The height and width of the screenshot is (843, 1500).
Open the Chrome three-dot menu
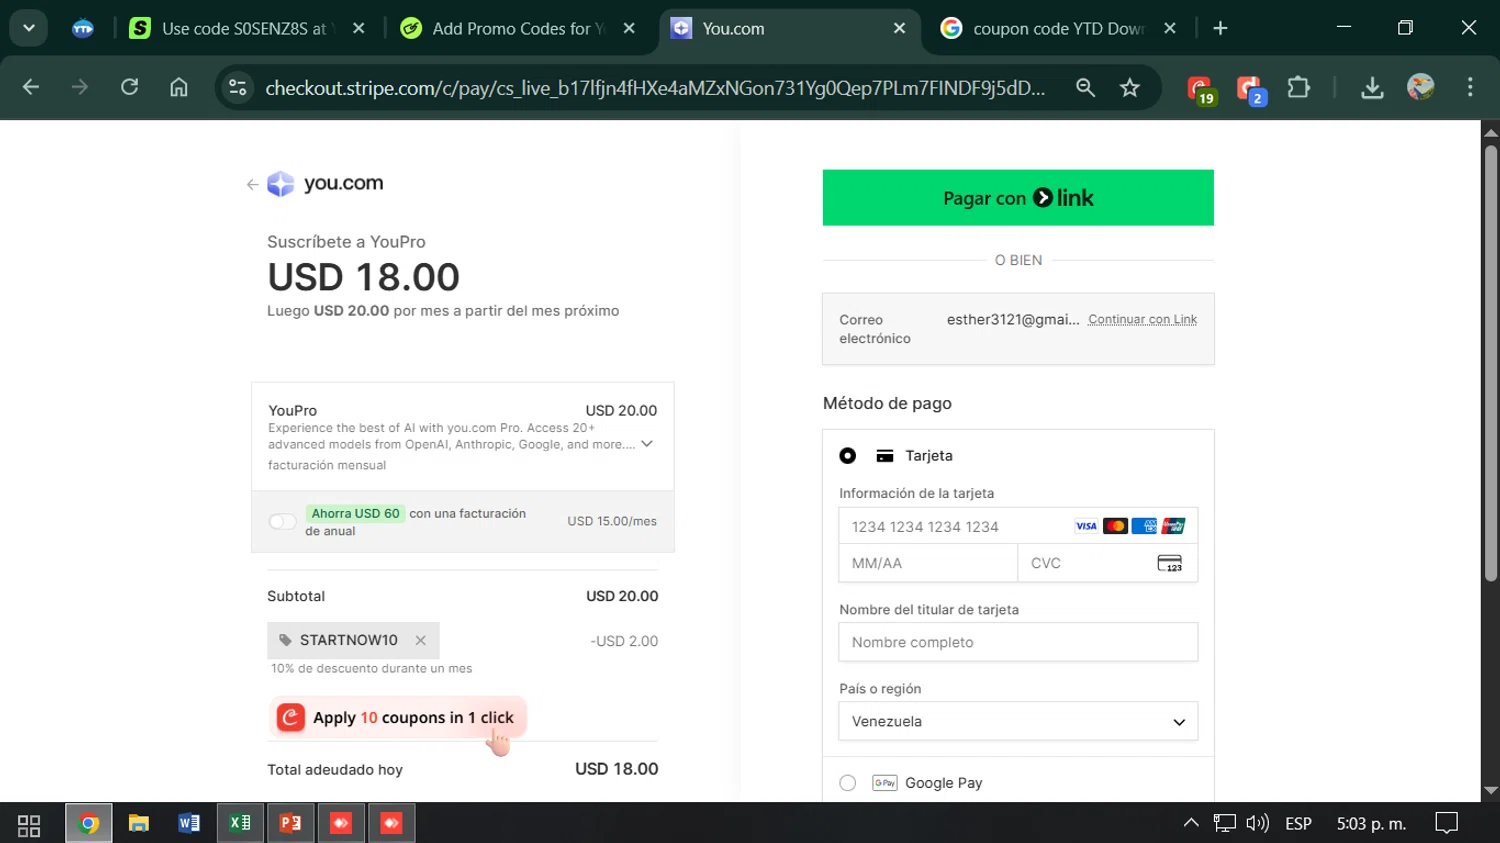point(1470,88)
